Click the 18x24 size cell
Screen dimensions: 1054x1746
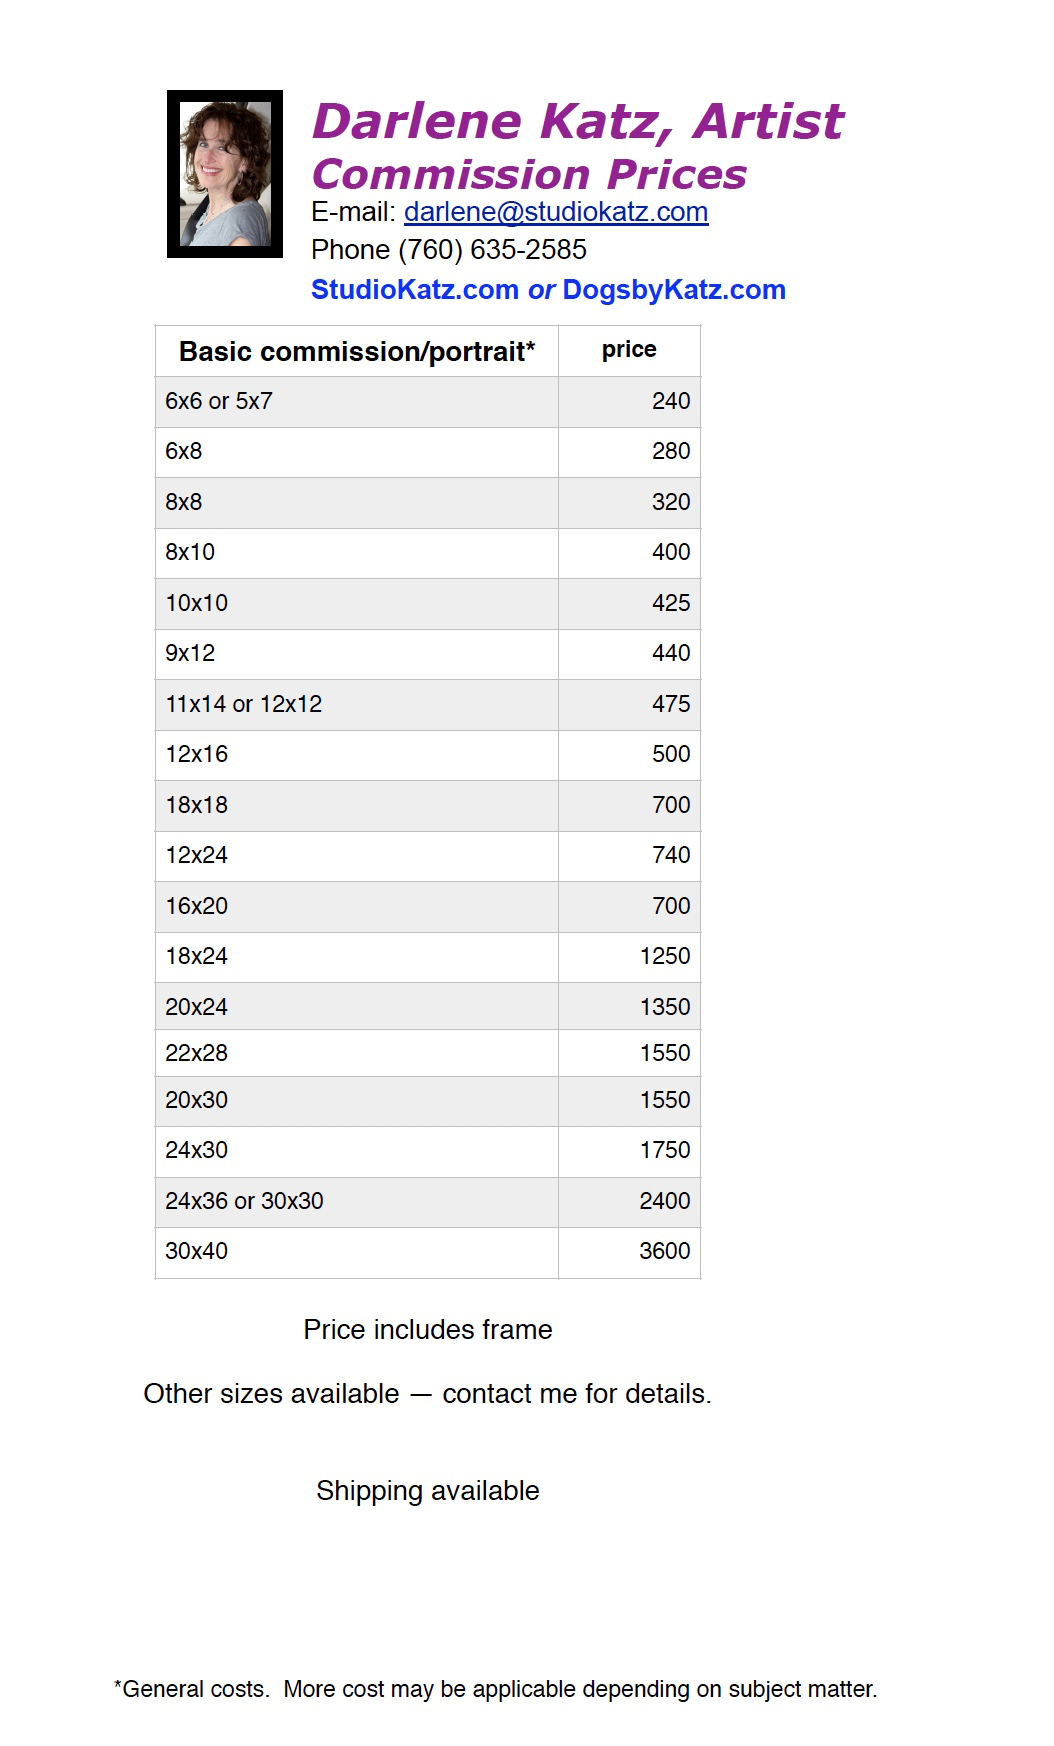coord(197,957)
